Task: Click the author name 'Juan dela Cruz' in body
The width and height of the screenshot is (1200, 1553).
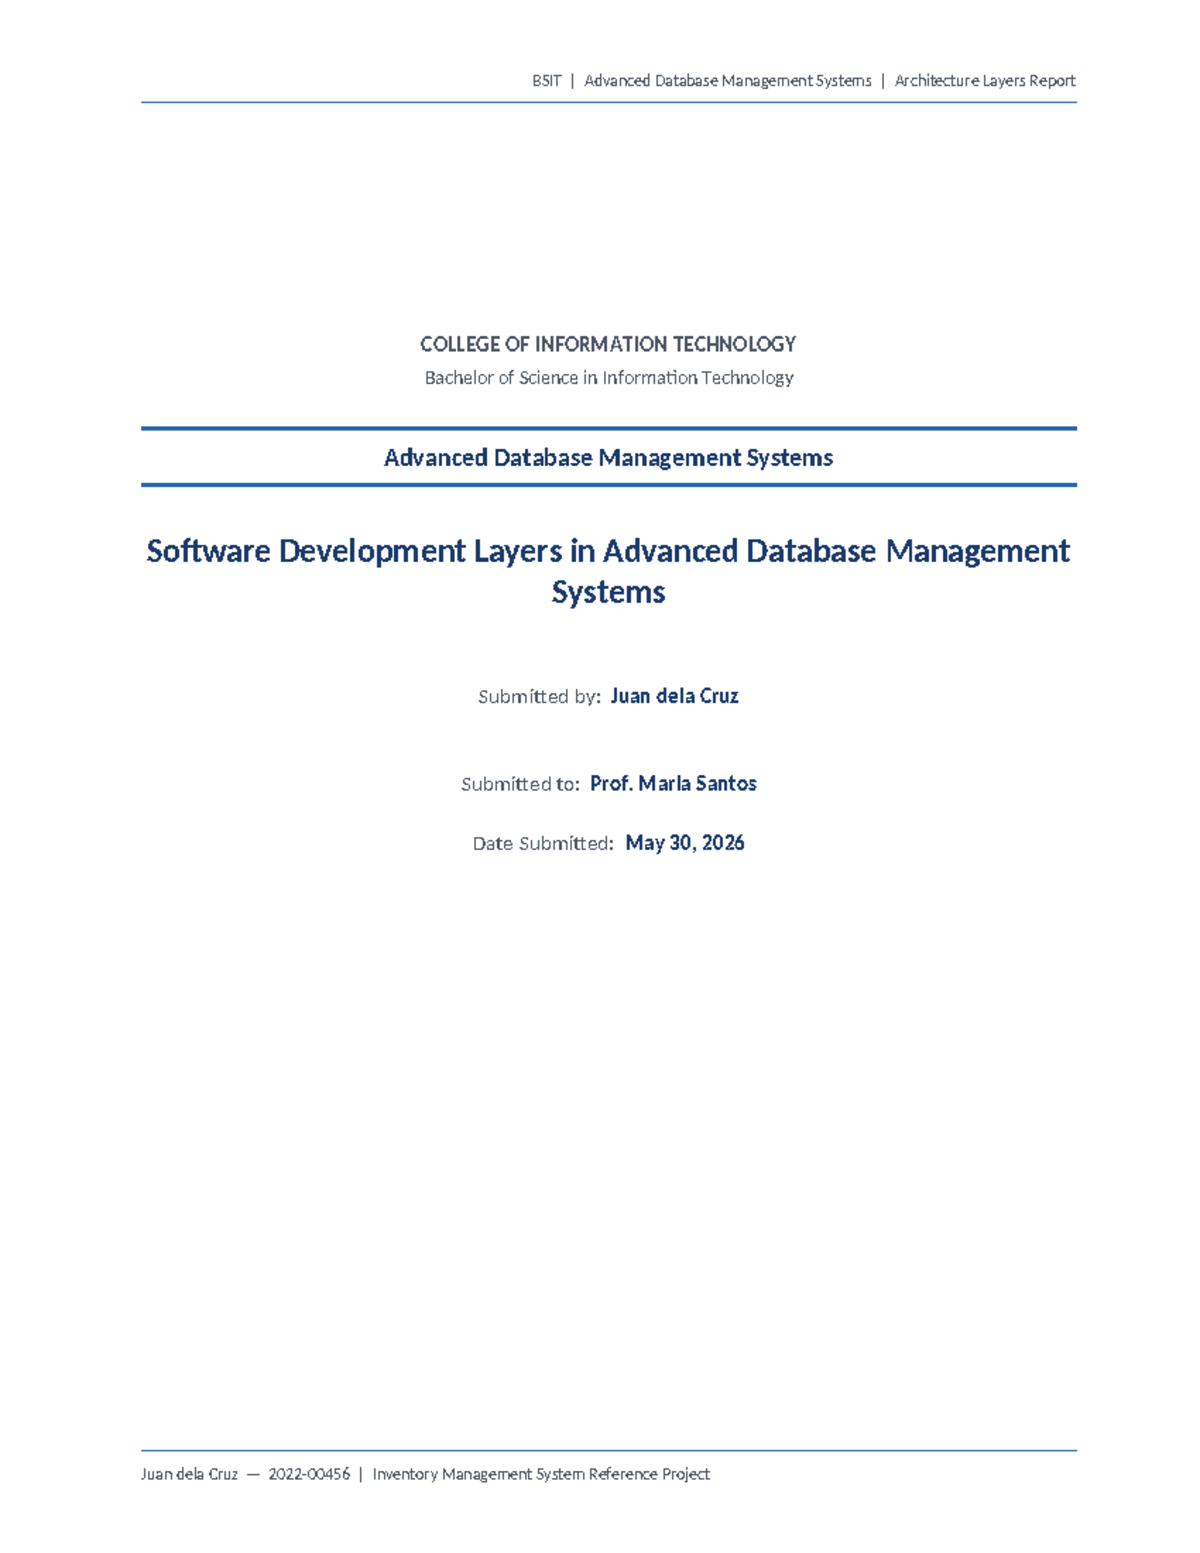Action: 674,696
